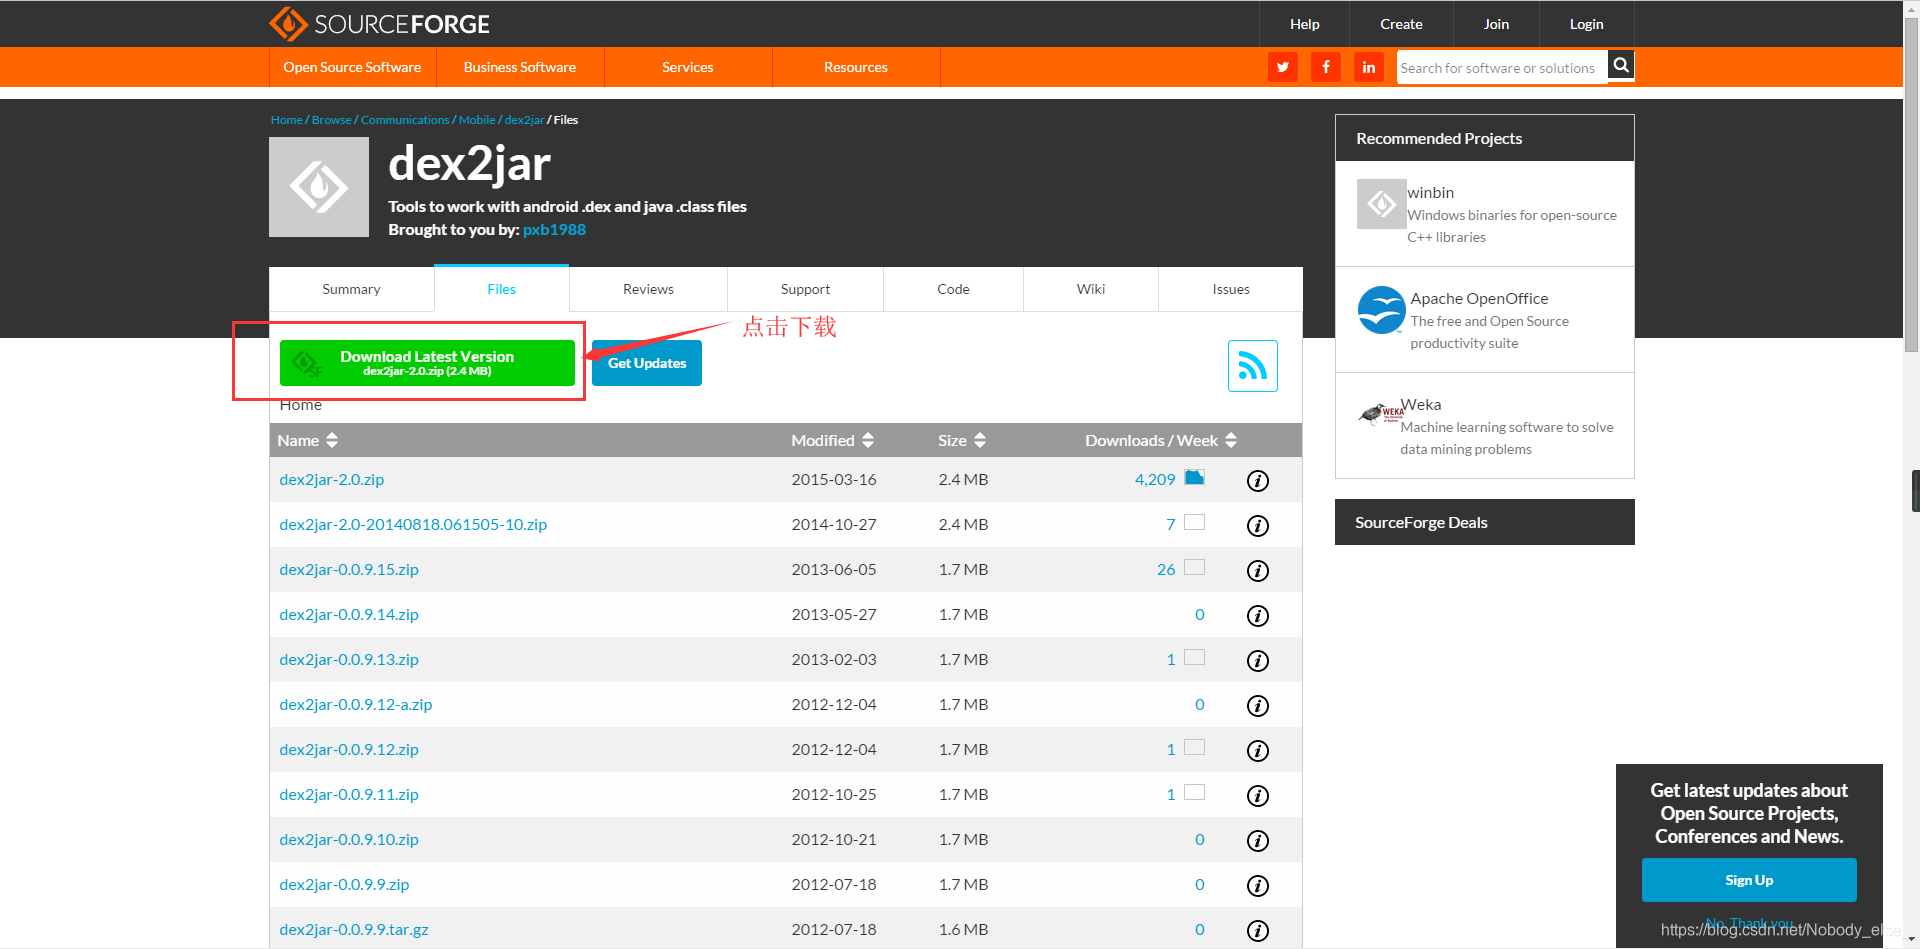Viewport: 1920px width, 949px height.
Task: Show info for dex2jar-0.0.9.10.zip
Action: (x=1258, y=841)
